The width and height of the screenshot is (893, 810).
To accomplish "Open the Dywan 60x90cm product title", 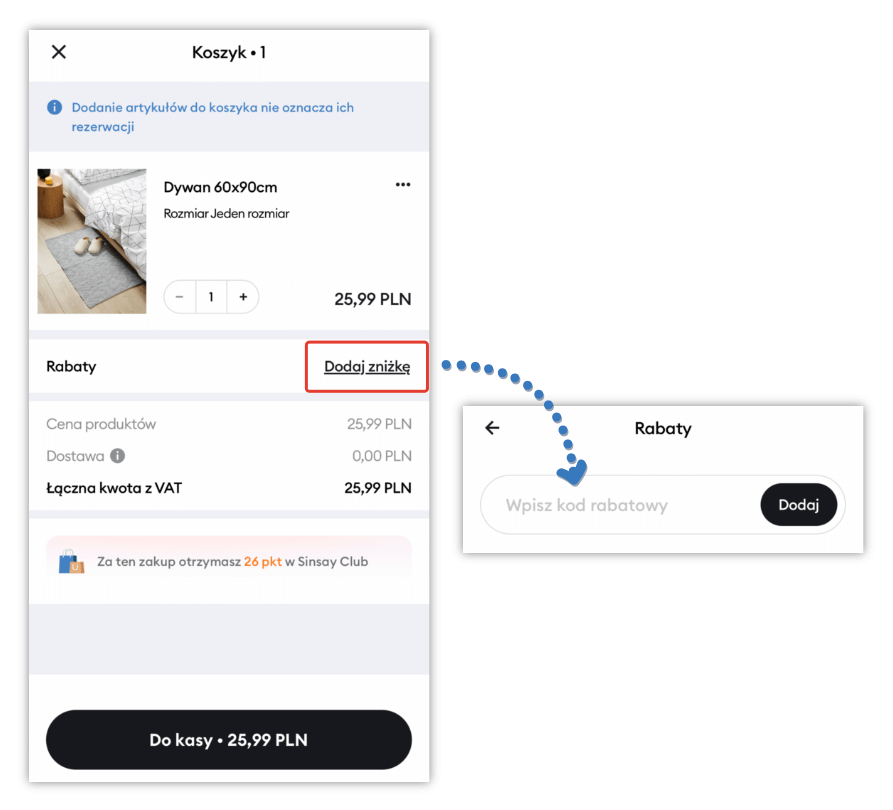I will [220, 187].
